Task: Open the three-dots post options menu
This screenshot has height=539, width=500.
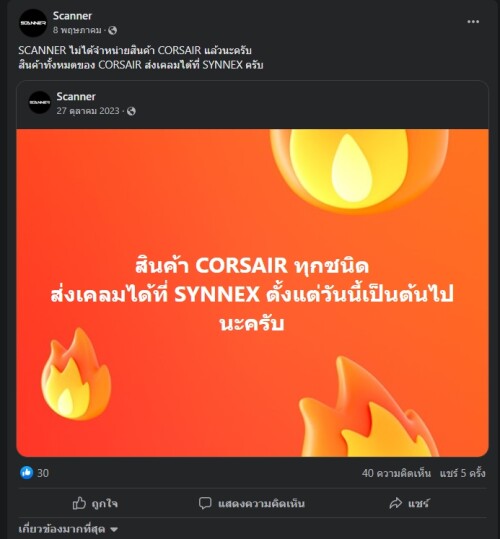Action: (x=473, y=22)
